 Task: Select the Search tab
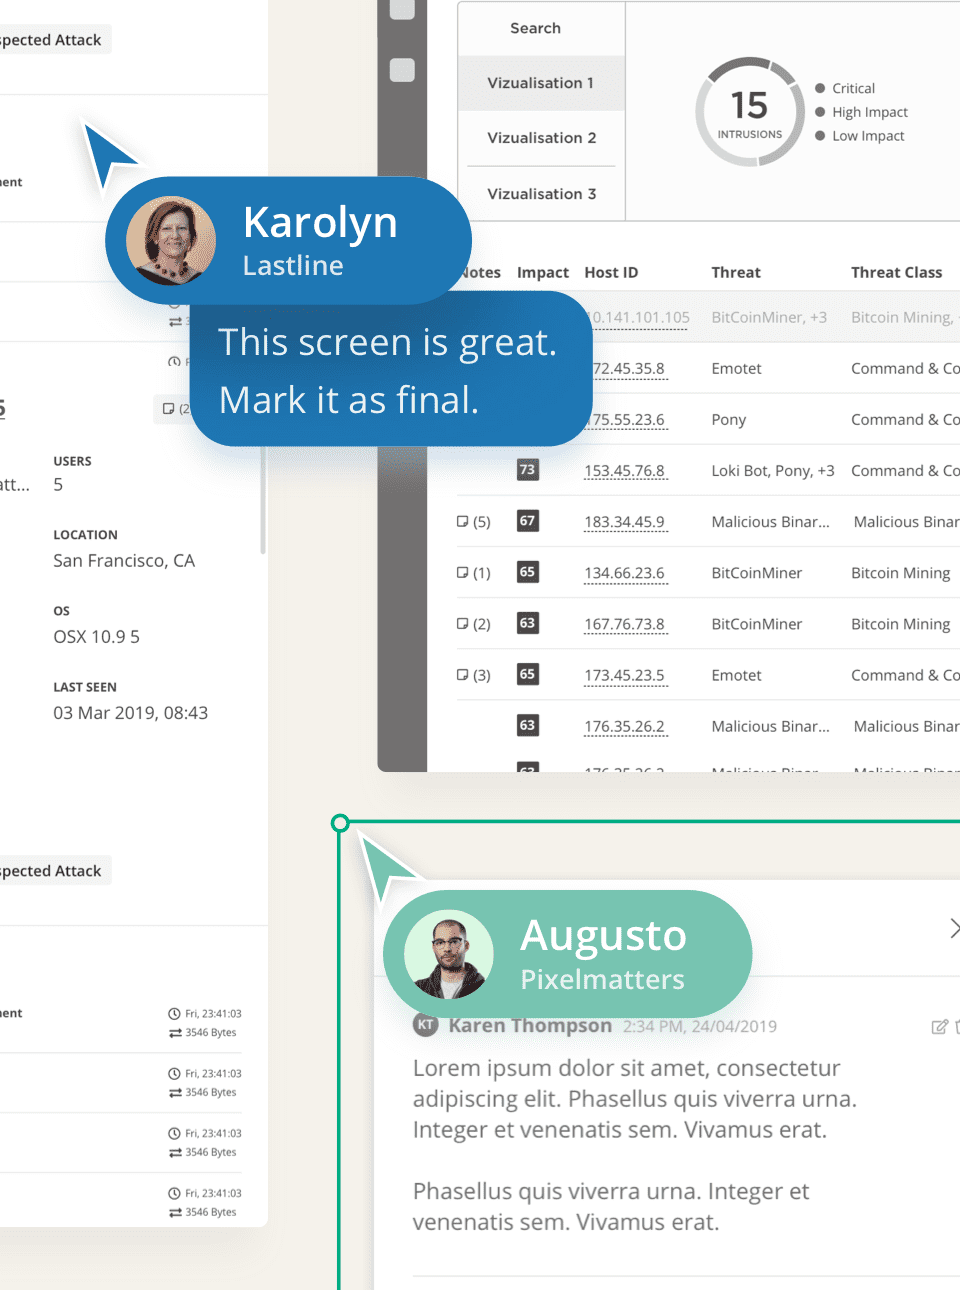pyautogui.click(x=536, y=28)
